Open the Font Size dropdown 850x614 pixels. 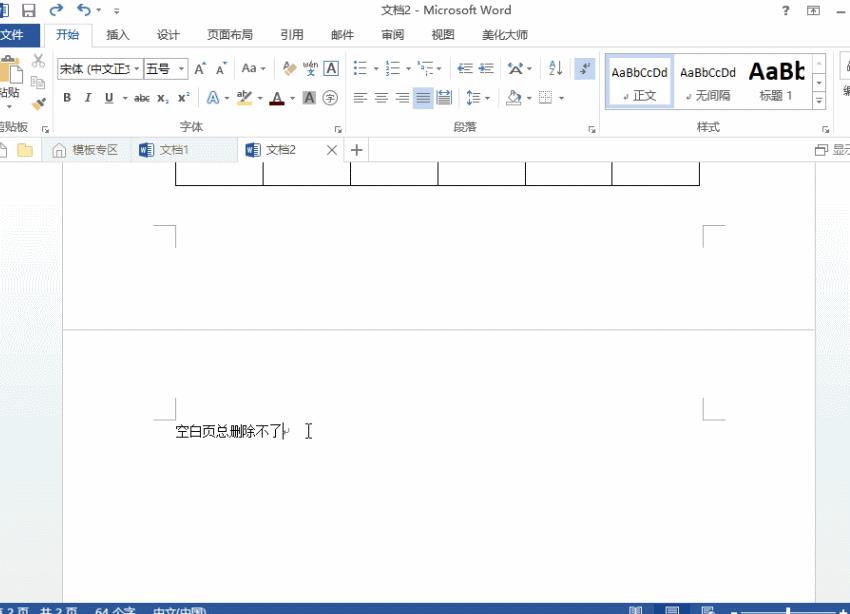click(x=179, y=68)
